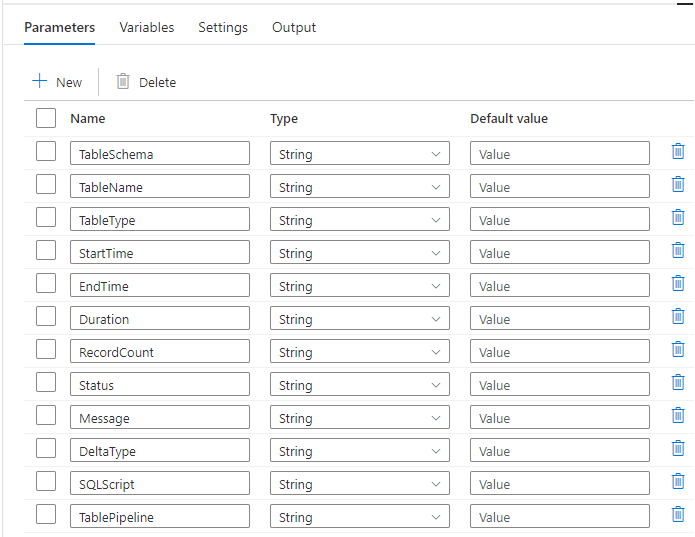Click trash icon in StartTime row
Viewport: 695px width, 537px height.
tap(678, 250)
